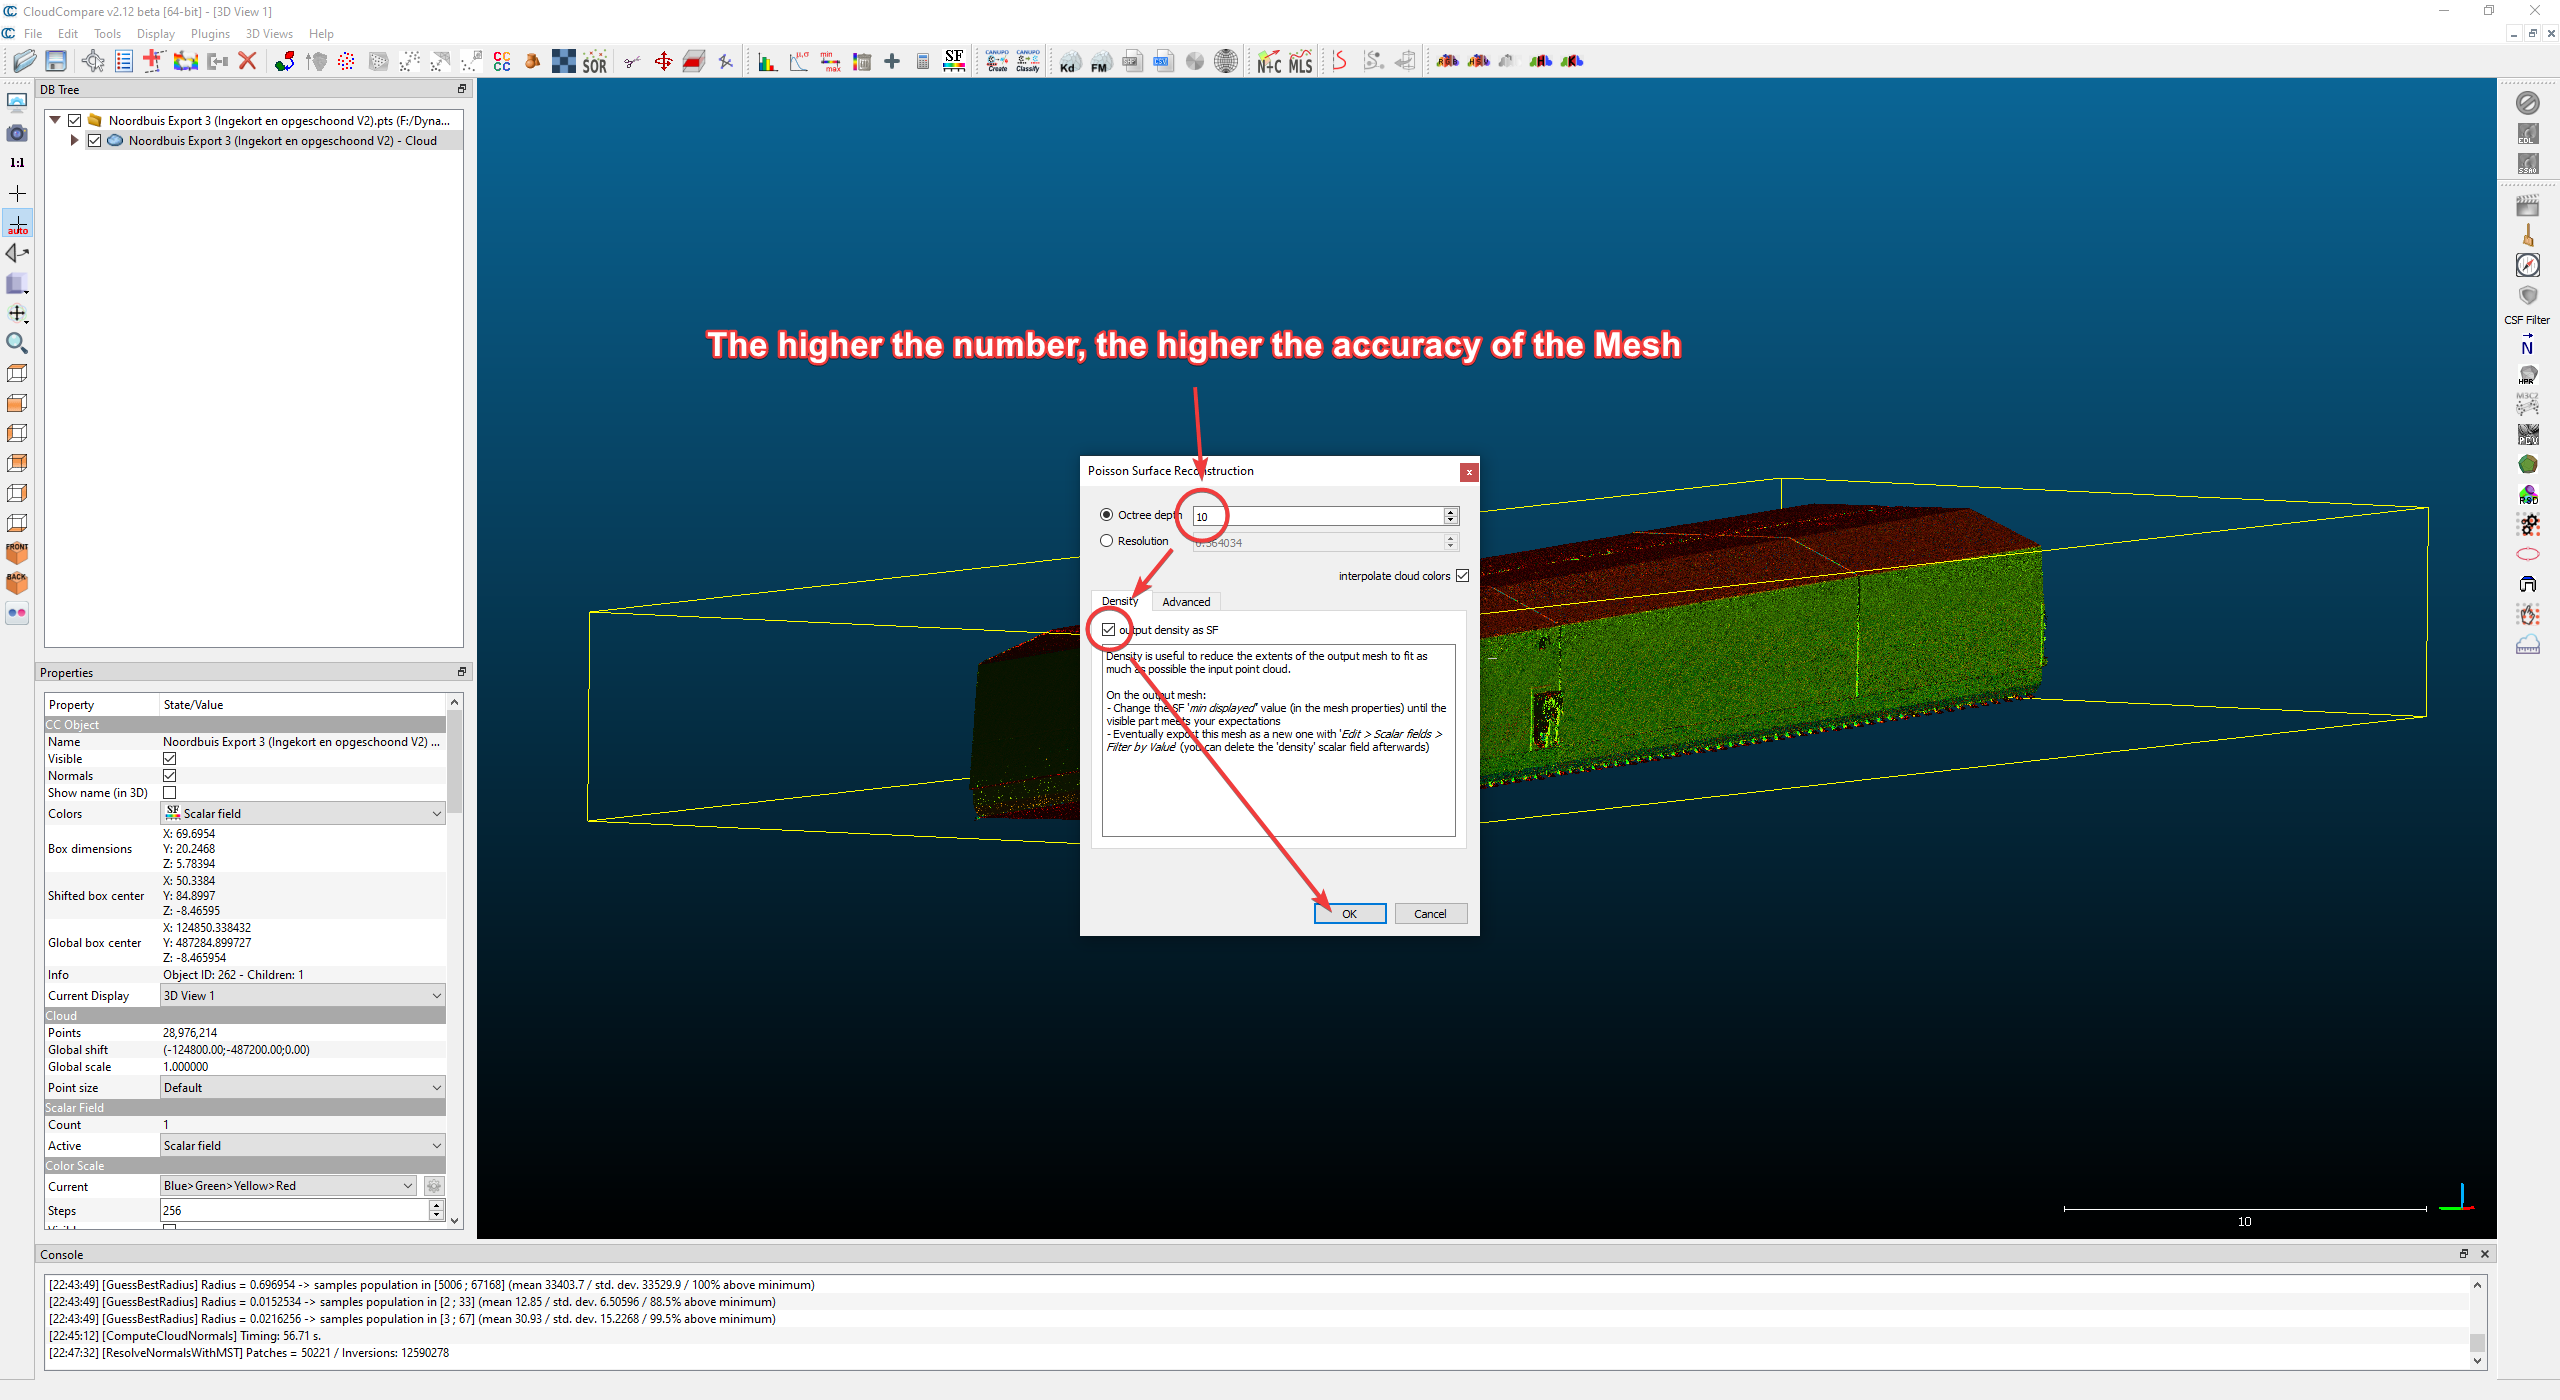The height and width of the screenshot is (1400, 2560).
Task: Close the Console panel
Action: point(2485,1254)
